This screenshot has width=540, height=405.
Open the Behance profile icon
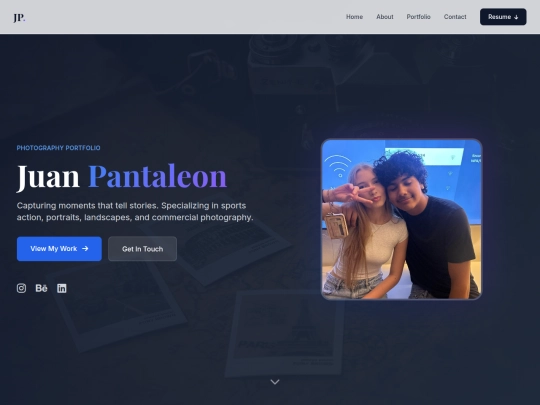(x=41, y=288)
